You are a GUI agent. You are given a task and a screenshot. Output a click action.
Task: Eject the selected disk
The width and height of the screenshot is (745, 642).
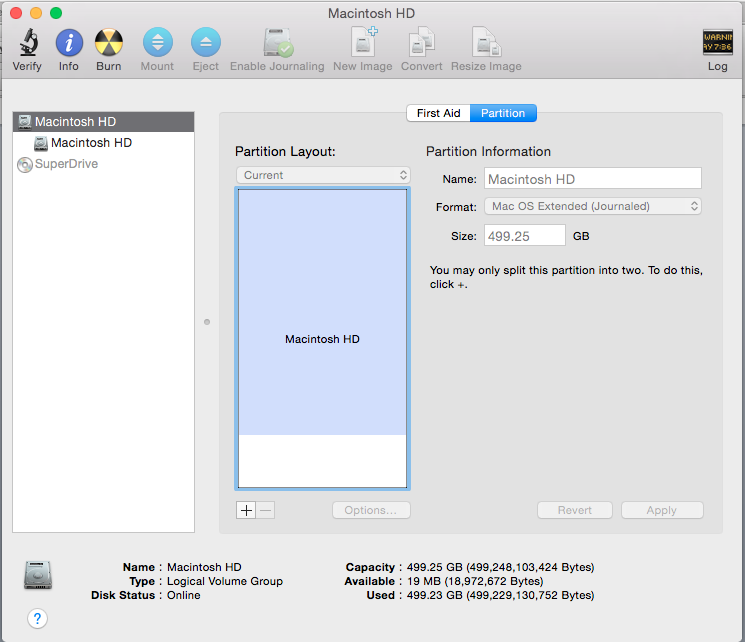click(x=205, y=43)
